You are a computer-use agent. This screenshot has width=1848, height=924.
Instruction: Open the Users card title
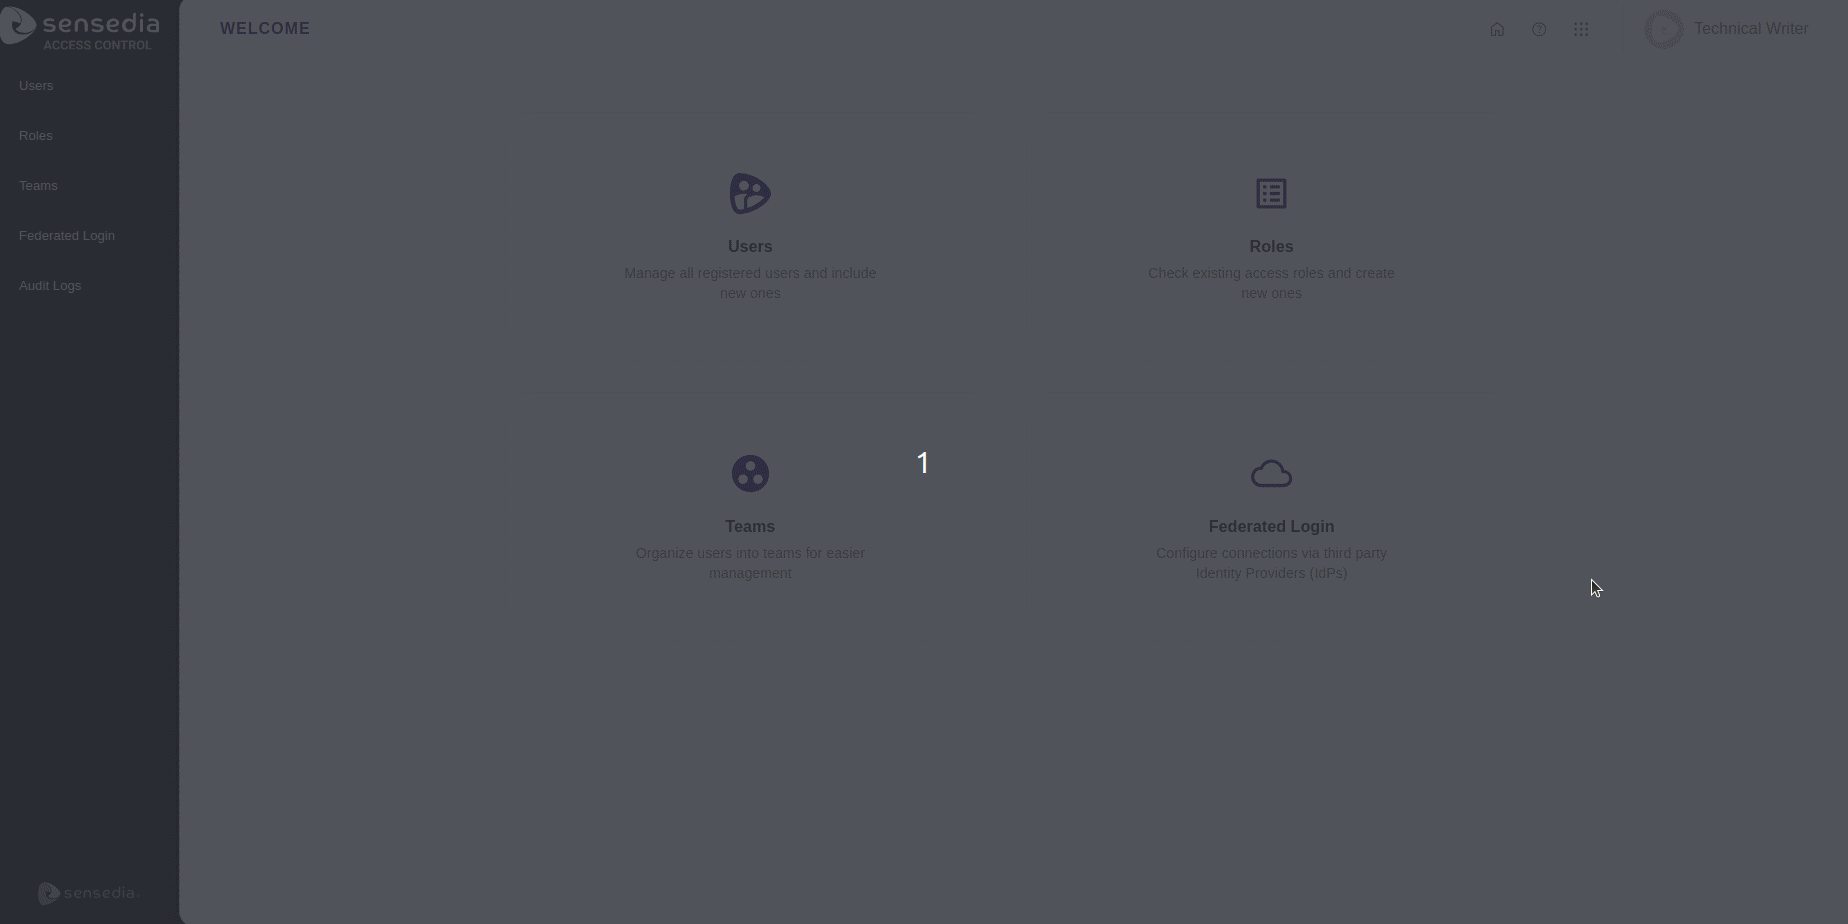click(x=750, y=247)
